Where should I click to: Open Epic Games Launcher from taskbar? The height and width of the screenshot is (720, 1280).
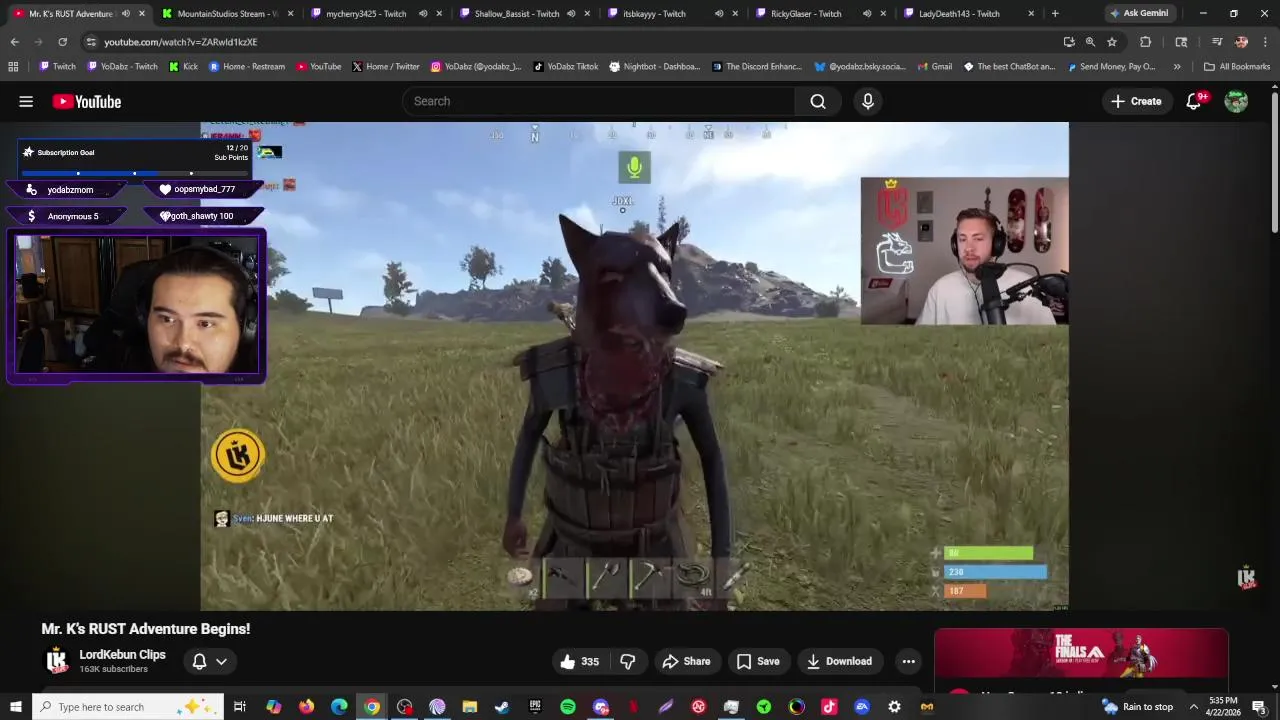(535, 707)
